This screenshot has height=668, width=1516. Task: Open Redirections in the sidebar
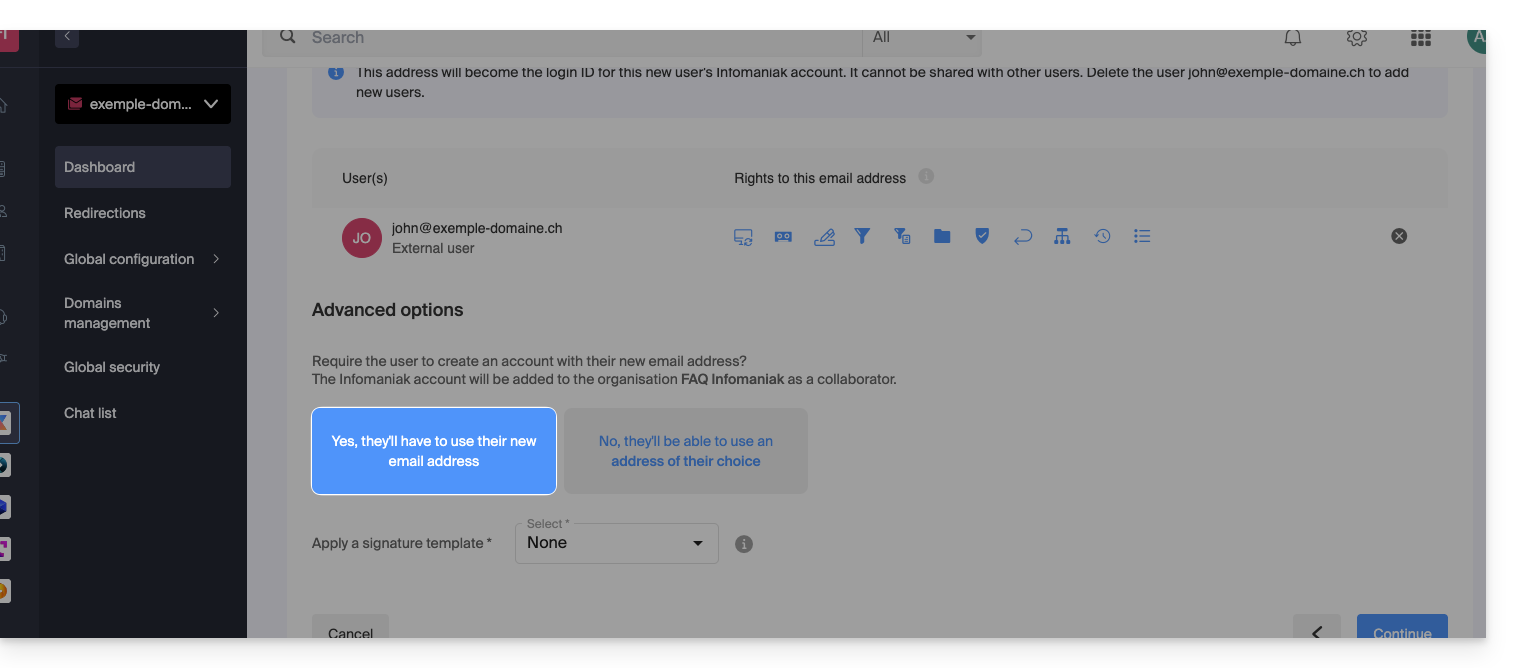(105, 213)
